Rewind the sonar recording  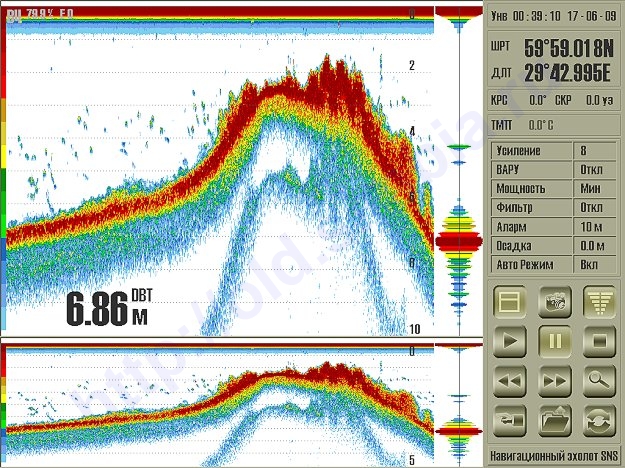click(x=512, y=381)
